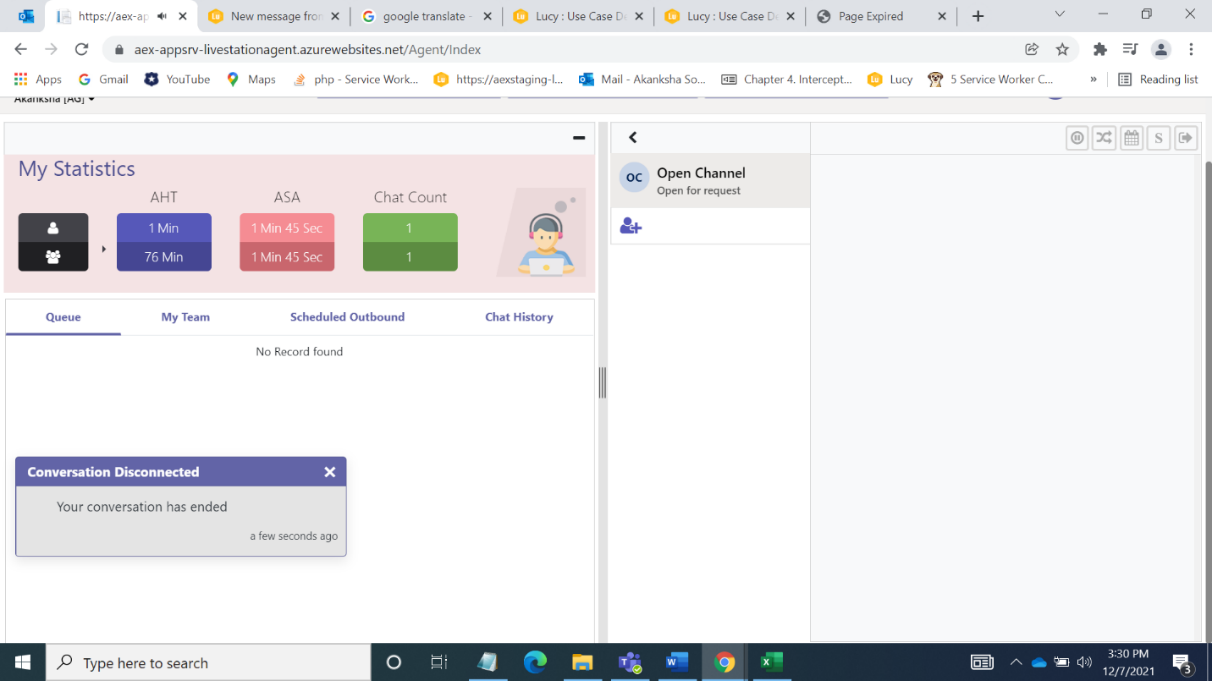Image resolution: width=1212 pixels, height=681 pixels.
Task: Click the single agent icon in My Statistics
Action: point(52,226)
